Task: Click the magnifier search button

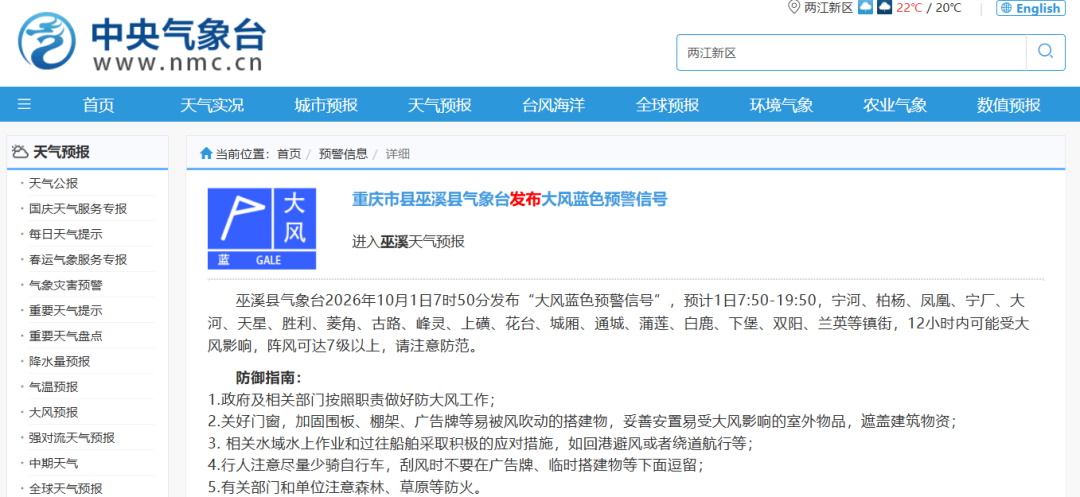Action: (1046, 52)
